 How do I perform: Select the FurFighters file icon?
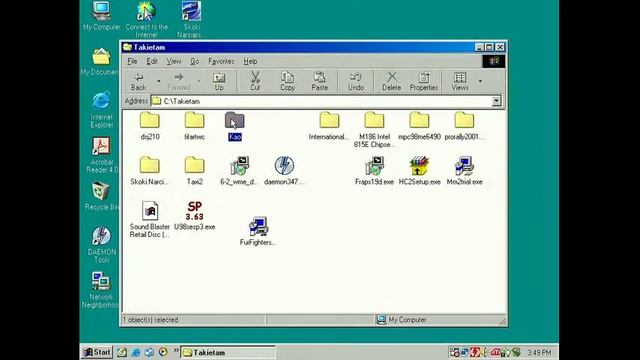(x=258, y=231)
